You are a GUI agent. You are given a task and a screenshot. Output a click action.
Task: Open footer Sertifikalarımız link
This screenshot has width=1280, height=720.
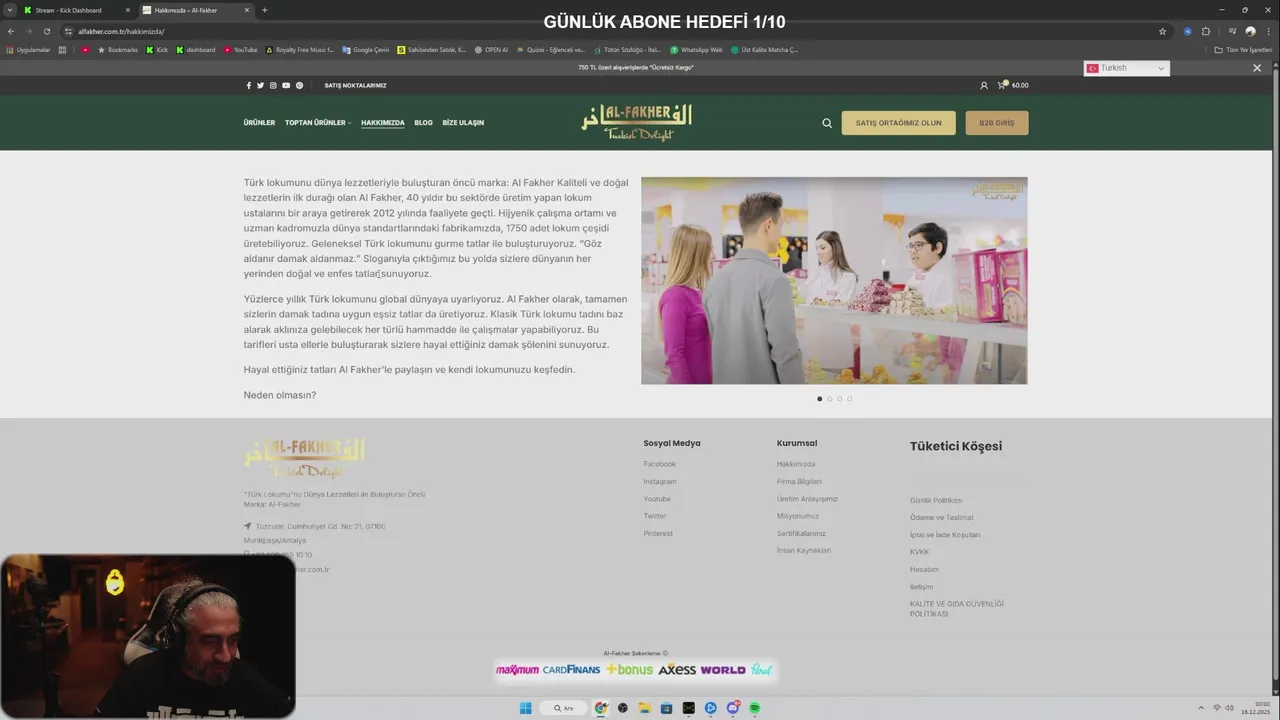[x=801, y=534]
